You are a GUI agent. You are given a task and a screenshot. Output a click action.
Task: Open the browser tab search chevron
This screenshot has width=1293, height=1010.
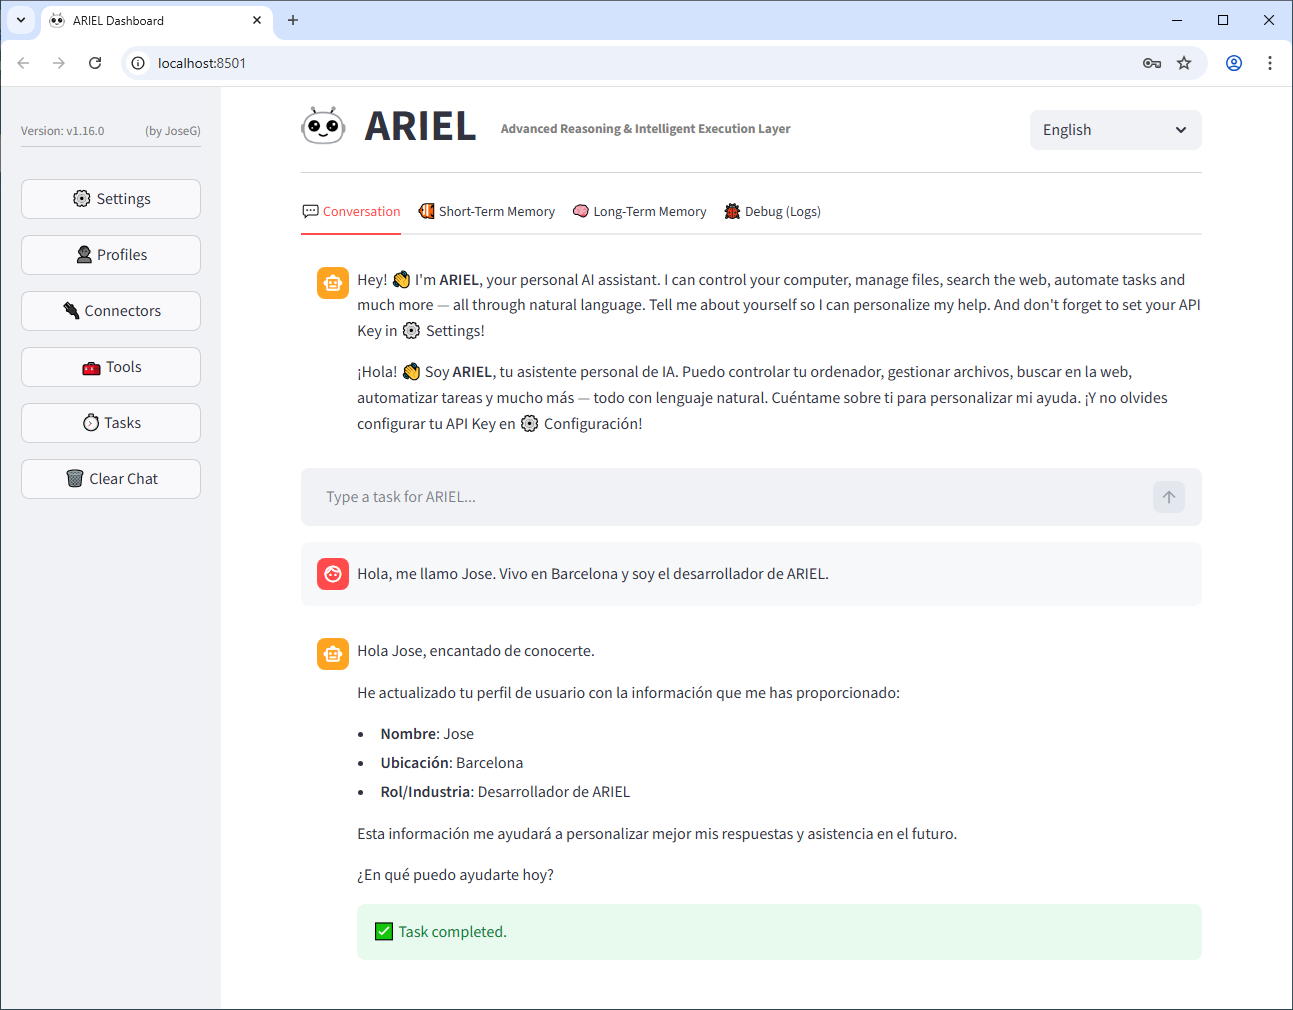(20, 20)
